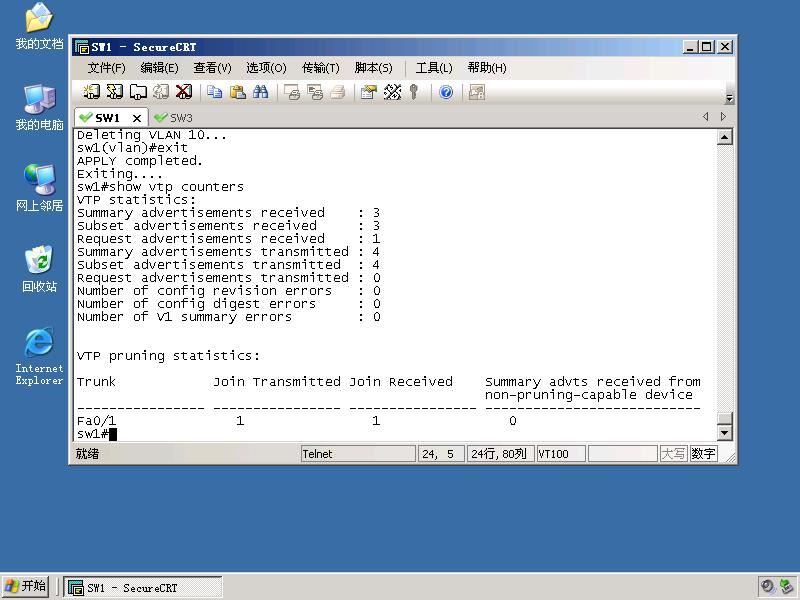Click the Paste clipboard icon

click(x=237, y=92)
